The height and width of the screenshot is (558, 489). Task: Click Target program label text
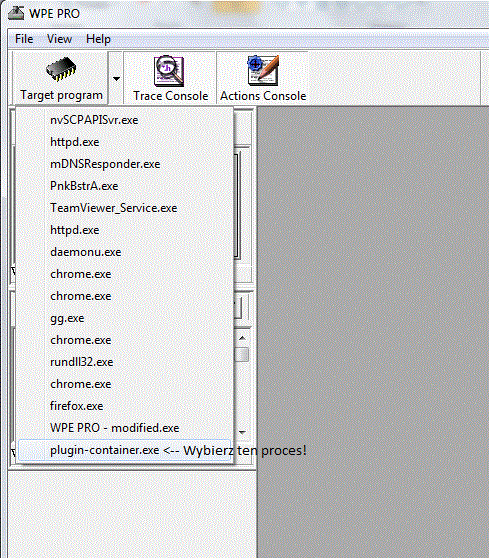pos(62,95)
